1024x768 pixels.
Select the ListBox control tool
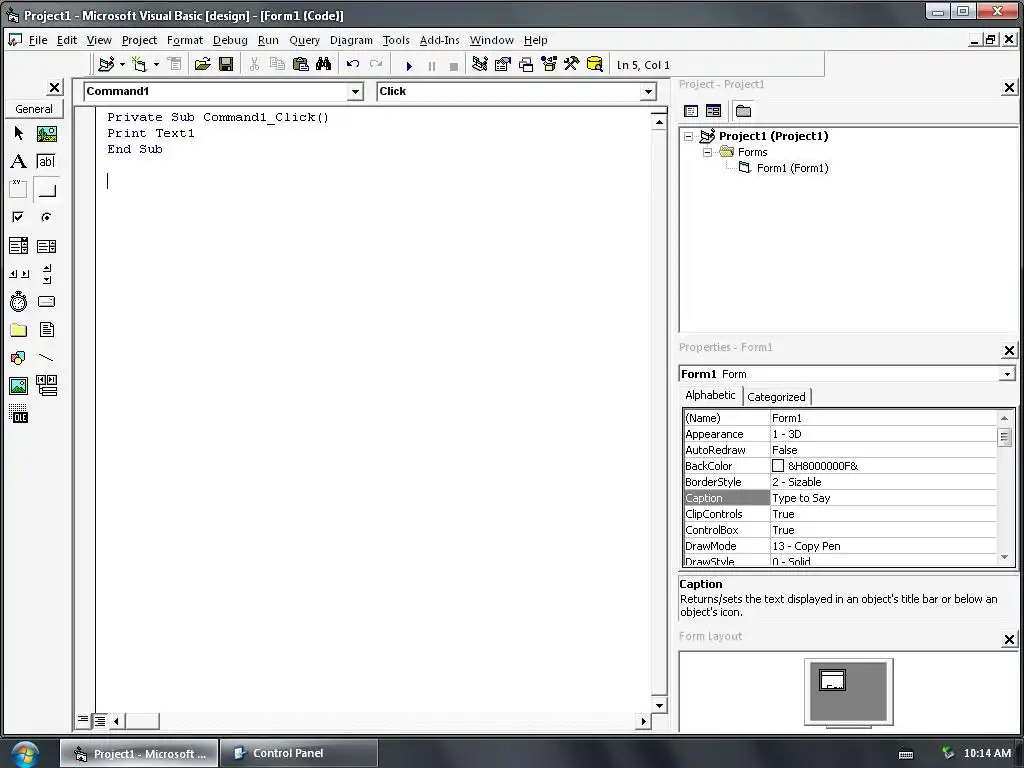[x=46, y=246]
